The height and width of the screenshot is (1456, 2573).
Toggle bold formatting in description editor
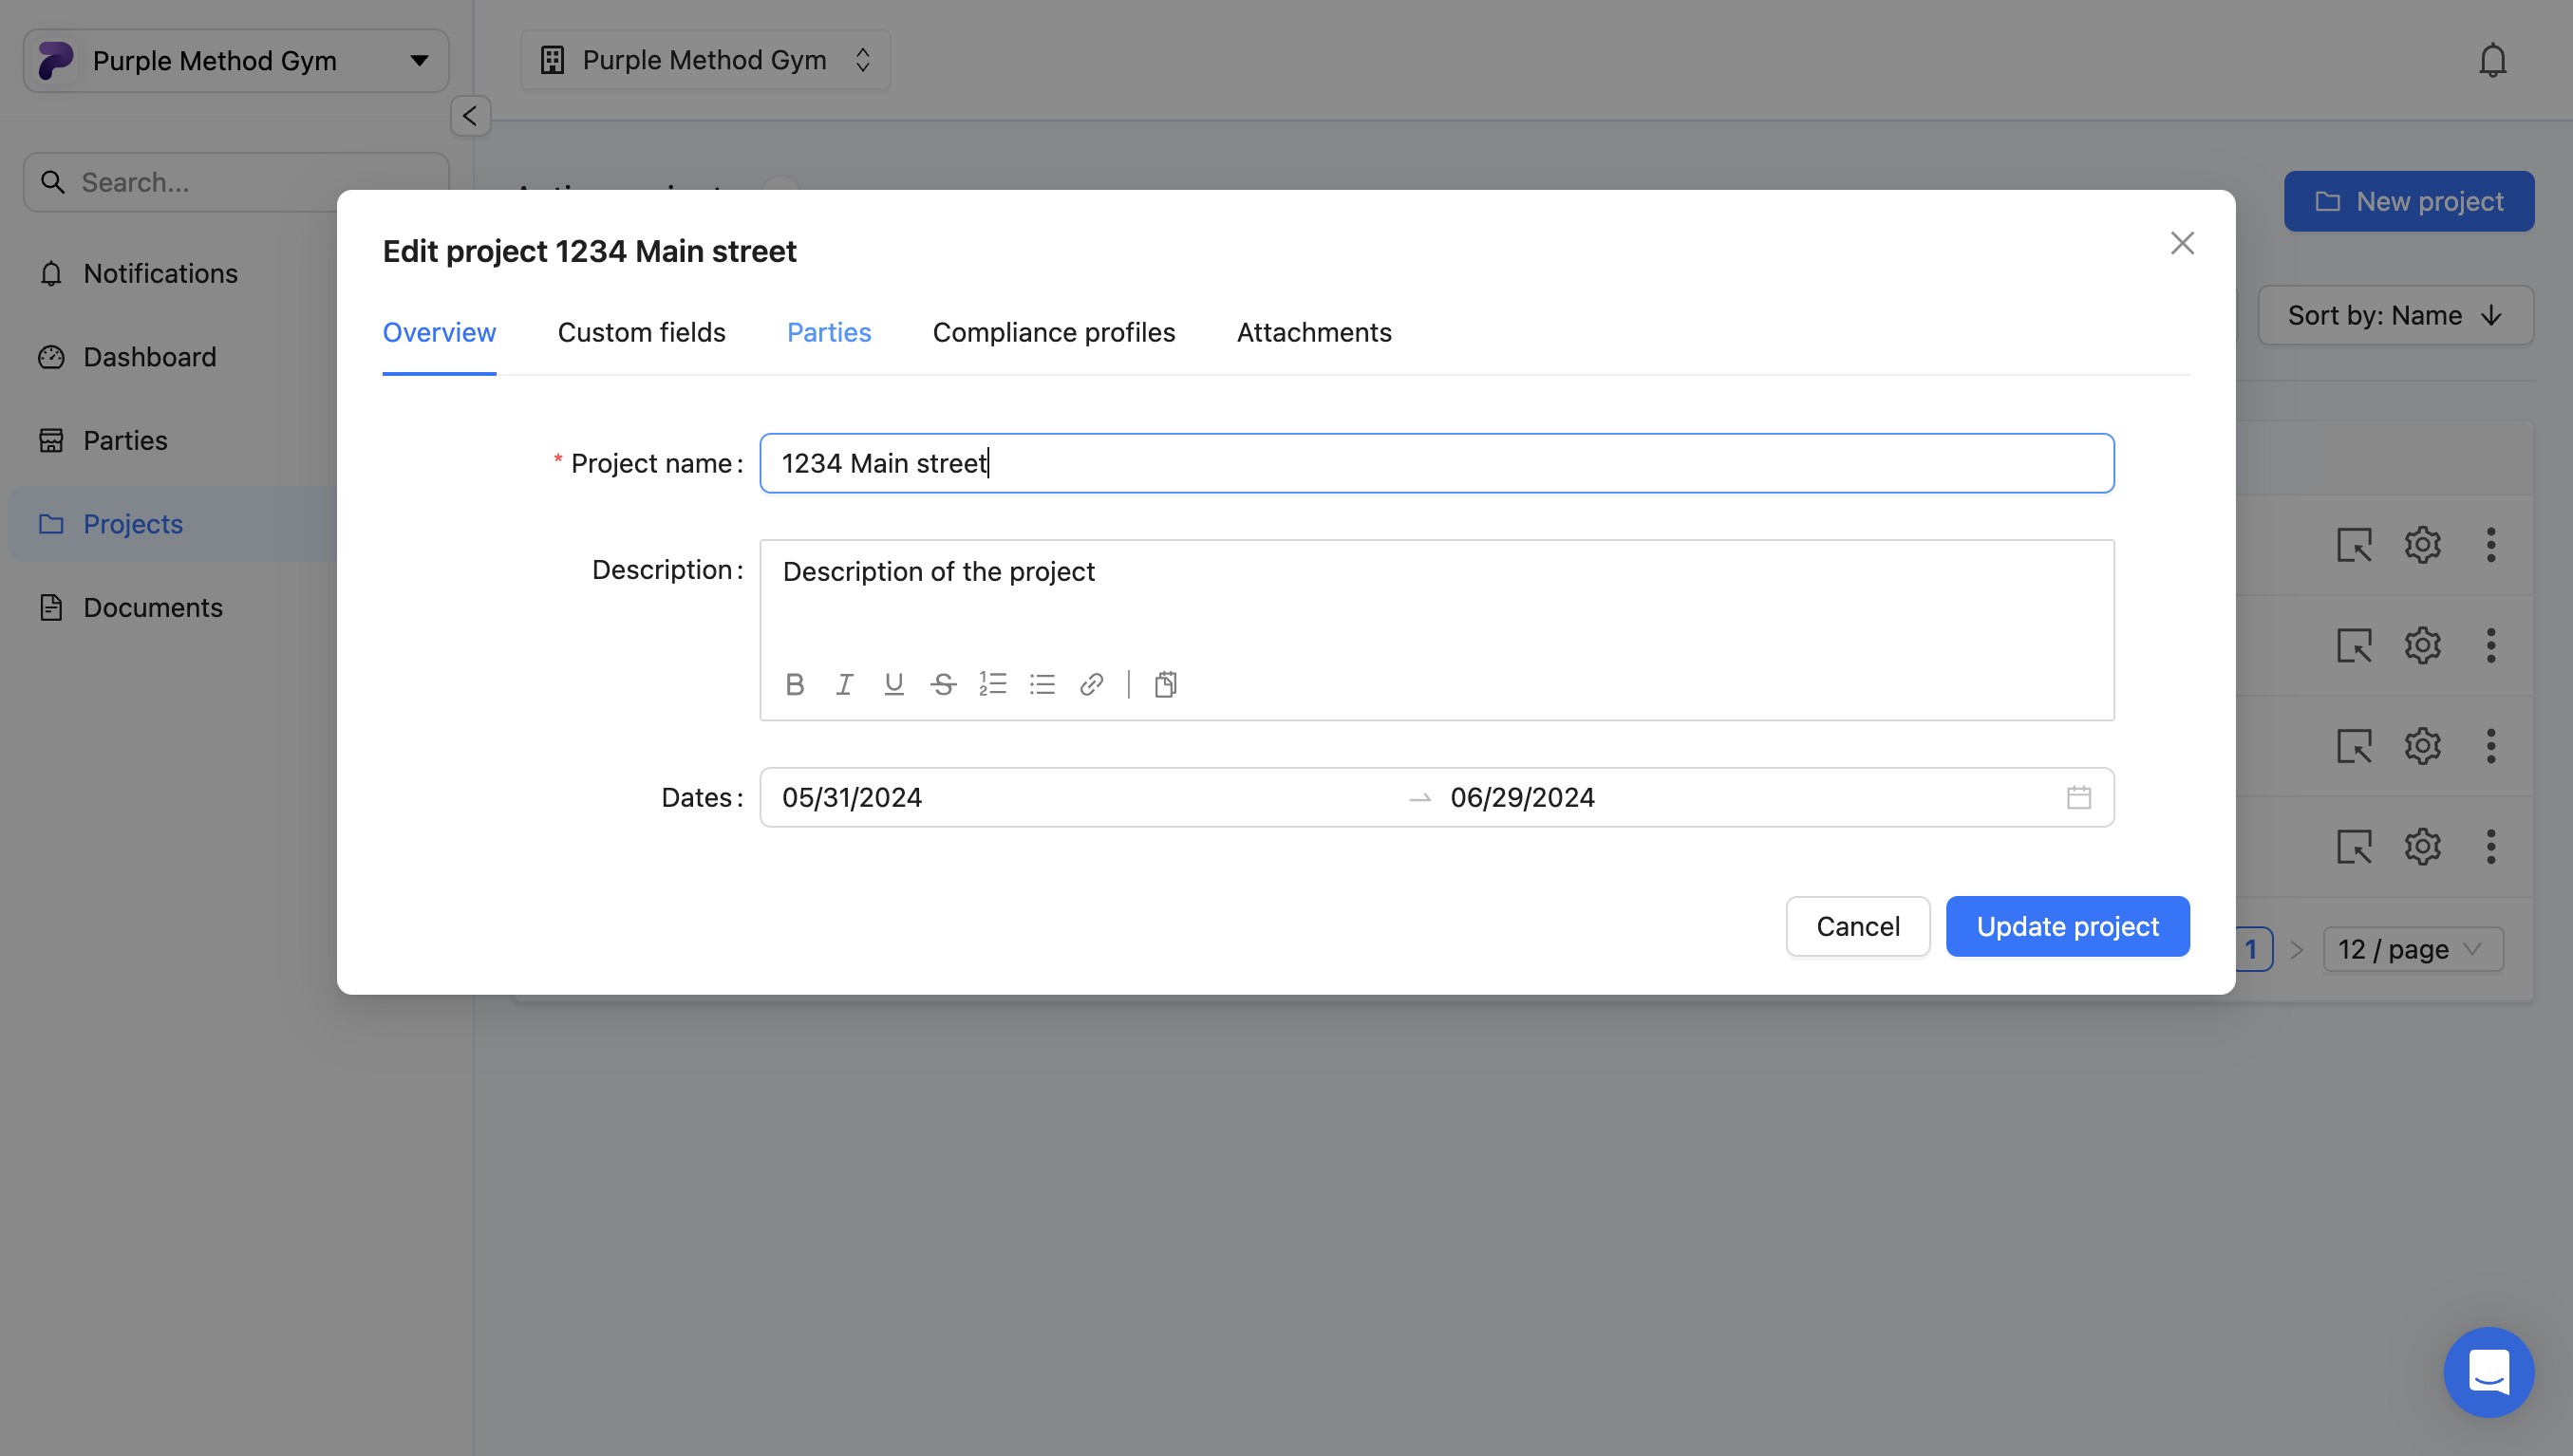point(795,685)
